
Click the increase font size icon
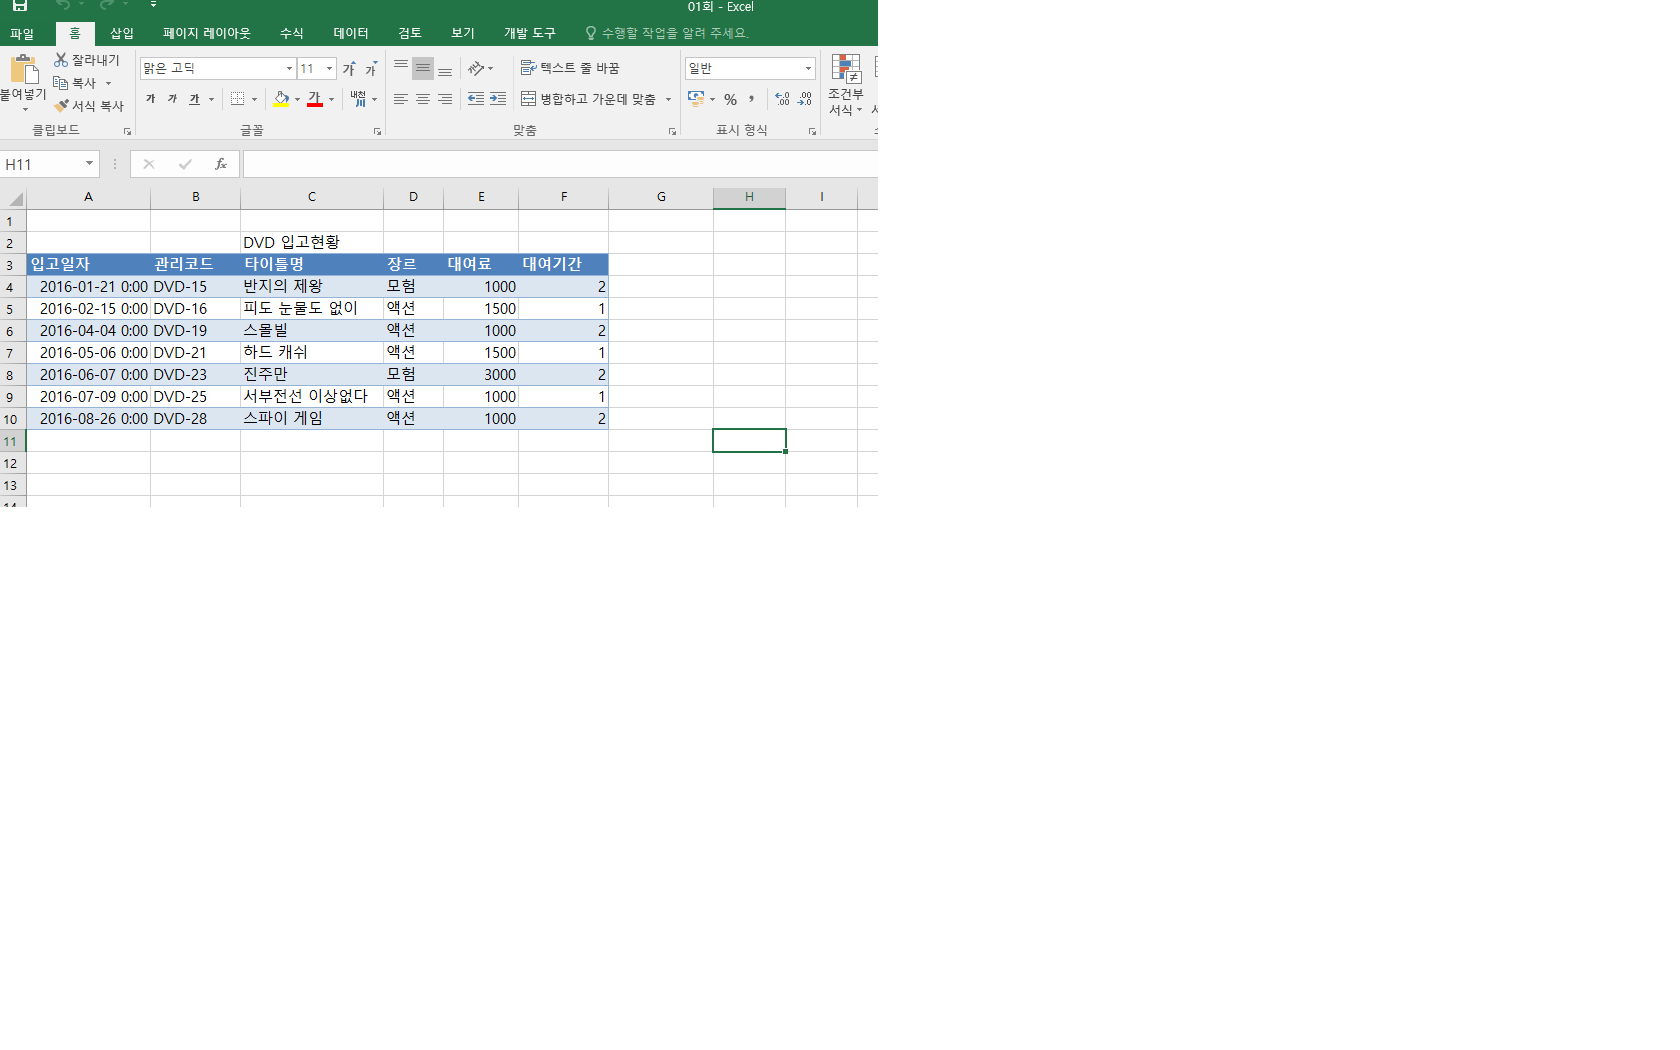[x=349, y=69]
